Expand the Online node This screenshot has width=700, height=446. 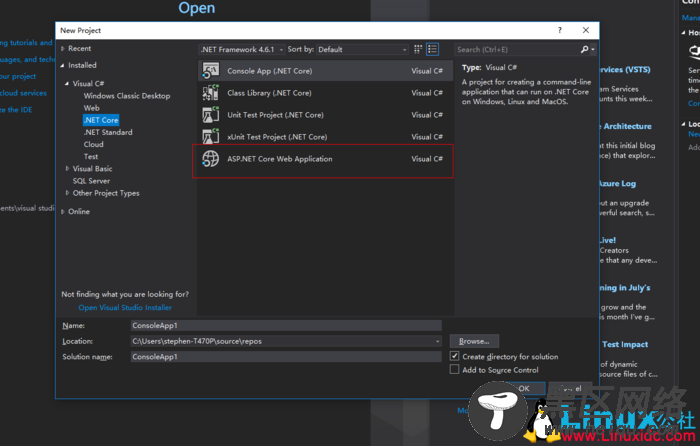[x=62, y=212]
